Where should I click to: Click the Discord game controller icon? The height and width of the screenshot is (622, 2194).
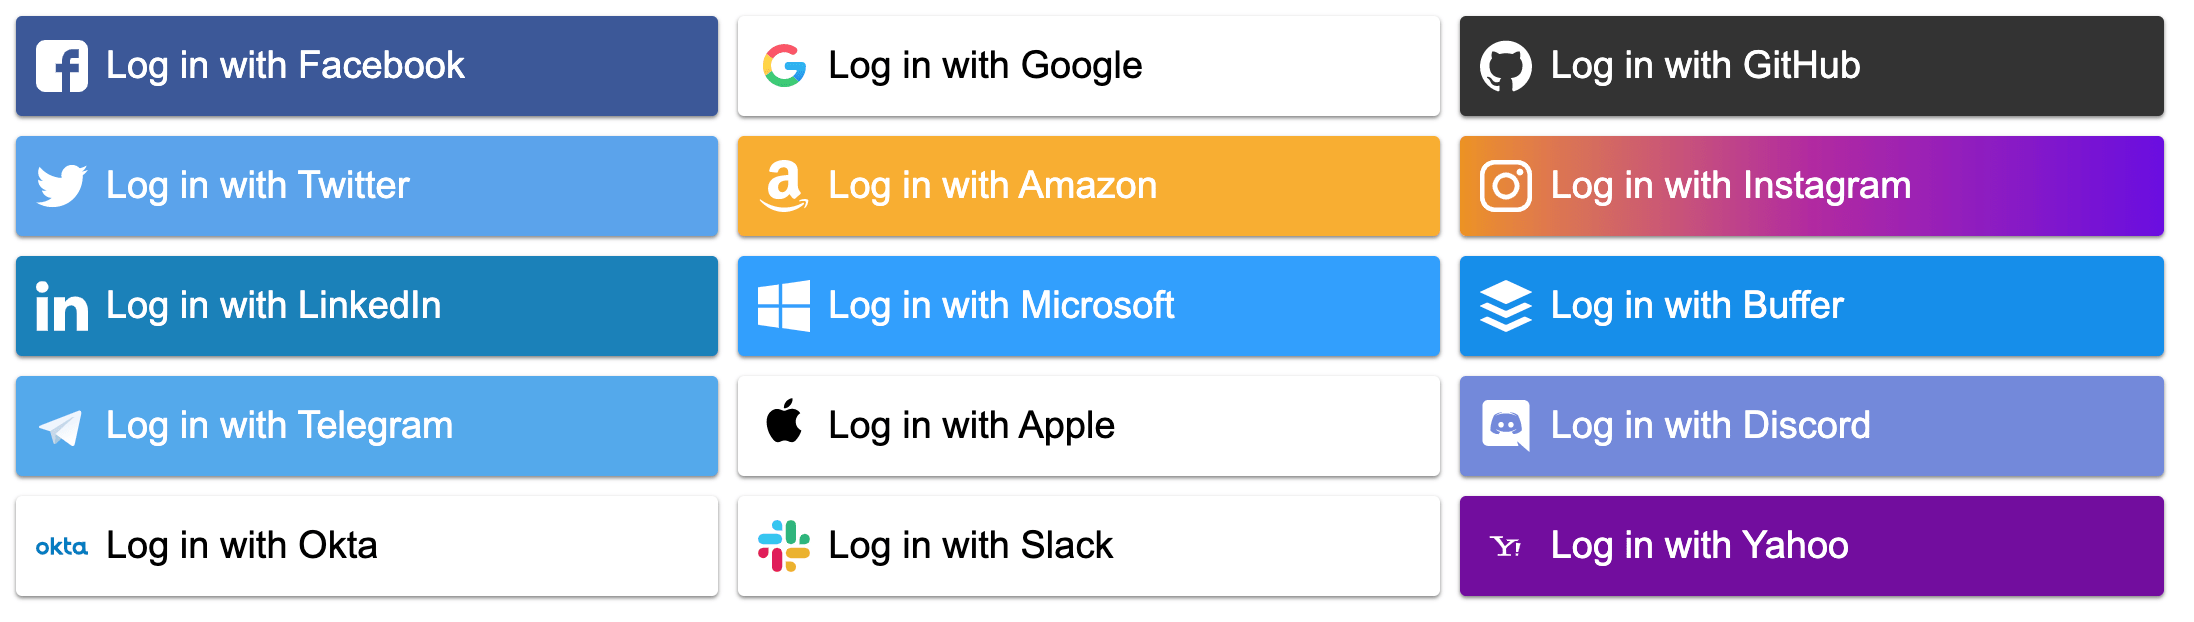tap(1508, 426)
